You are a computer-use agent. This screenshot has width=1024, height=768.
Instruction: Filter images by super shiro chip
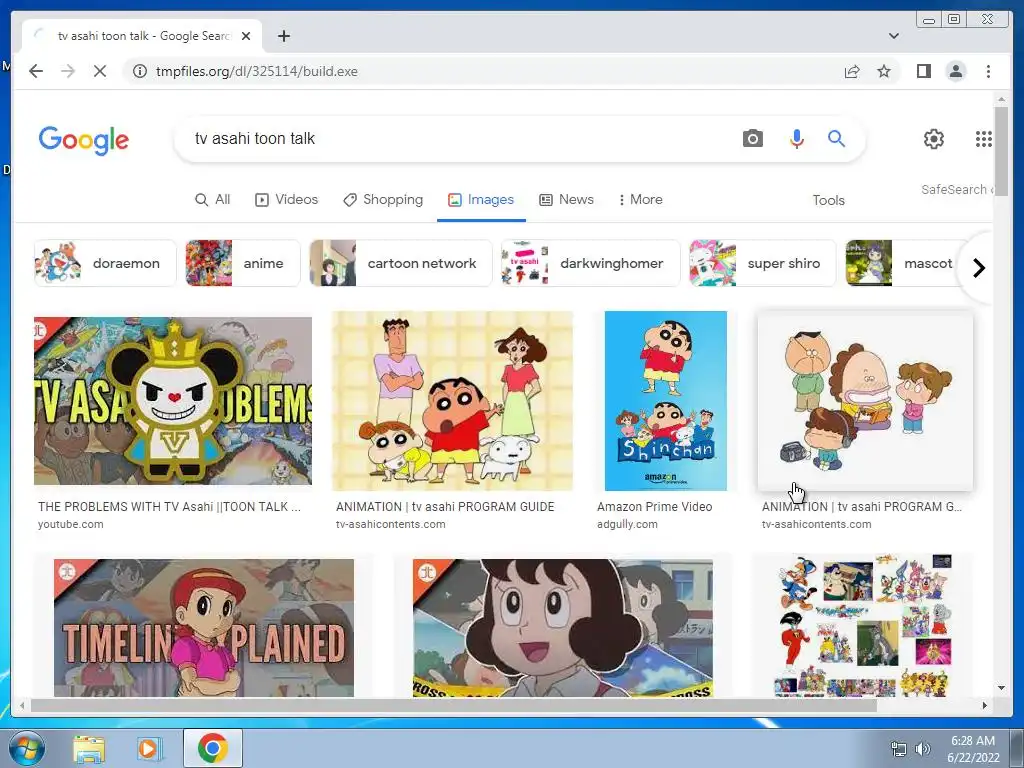(x=763, y=263)
